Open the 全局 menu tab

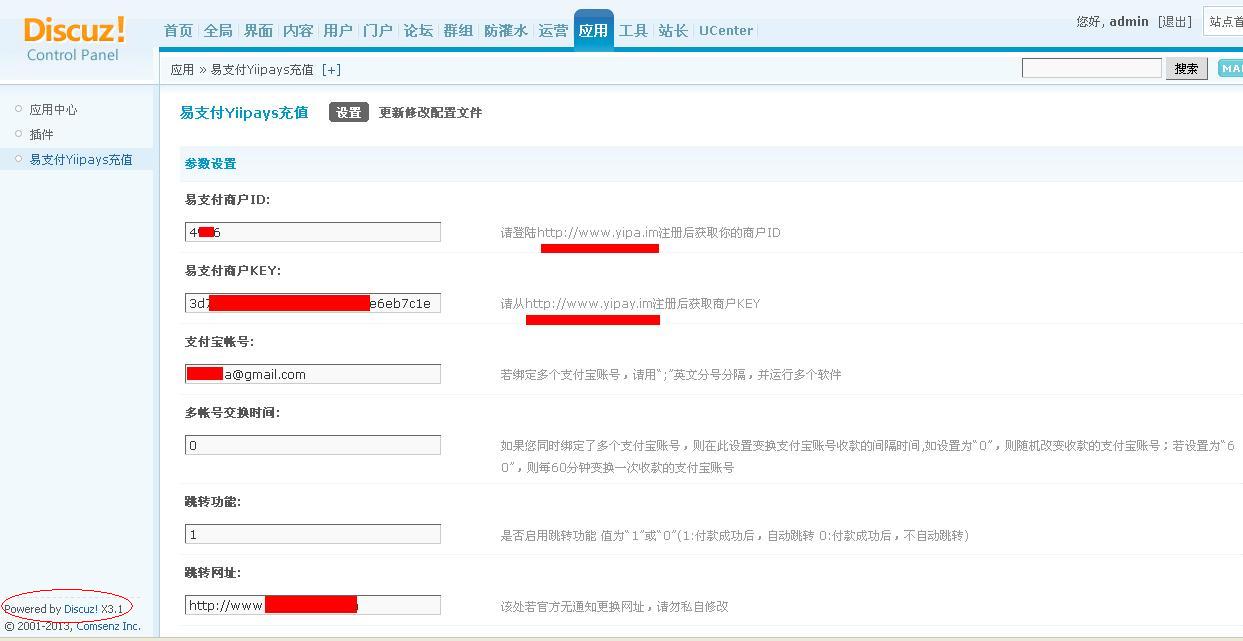[218, 30]
